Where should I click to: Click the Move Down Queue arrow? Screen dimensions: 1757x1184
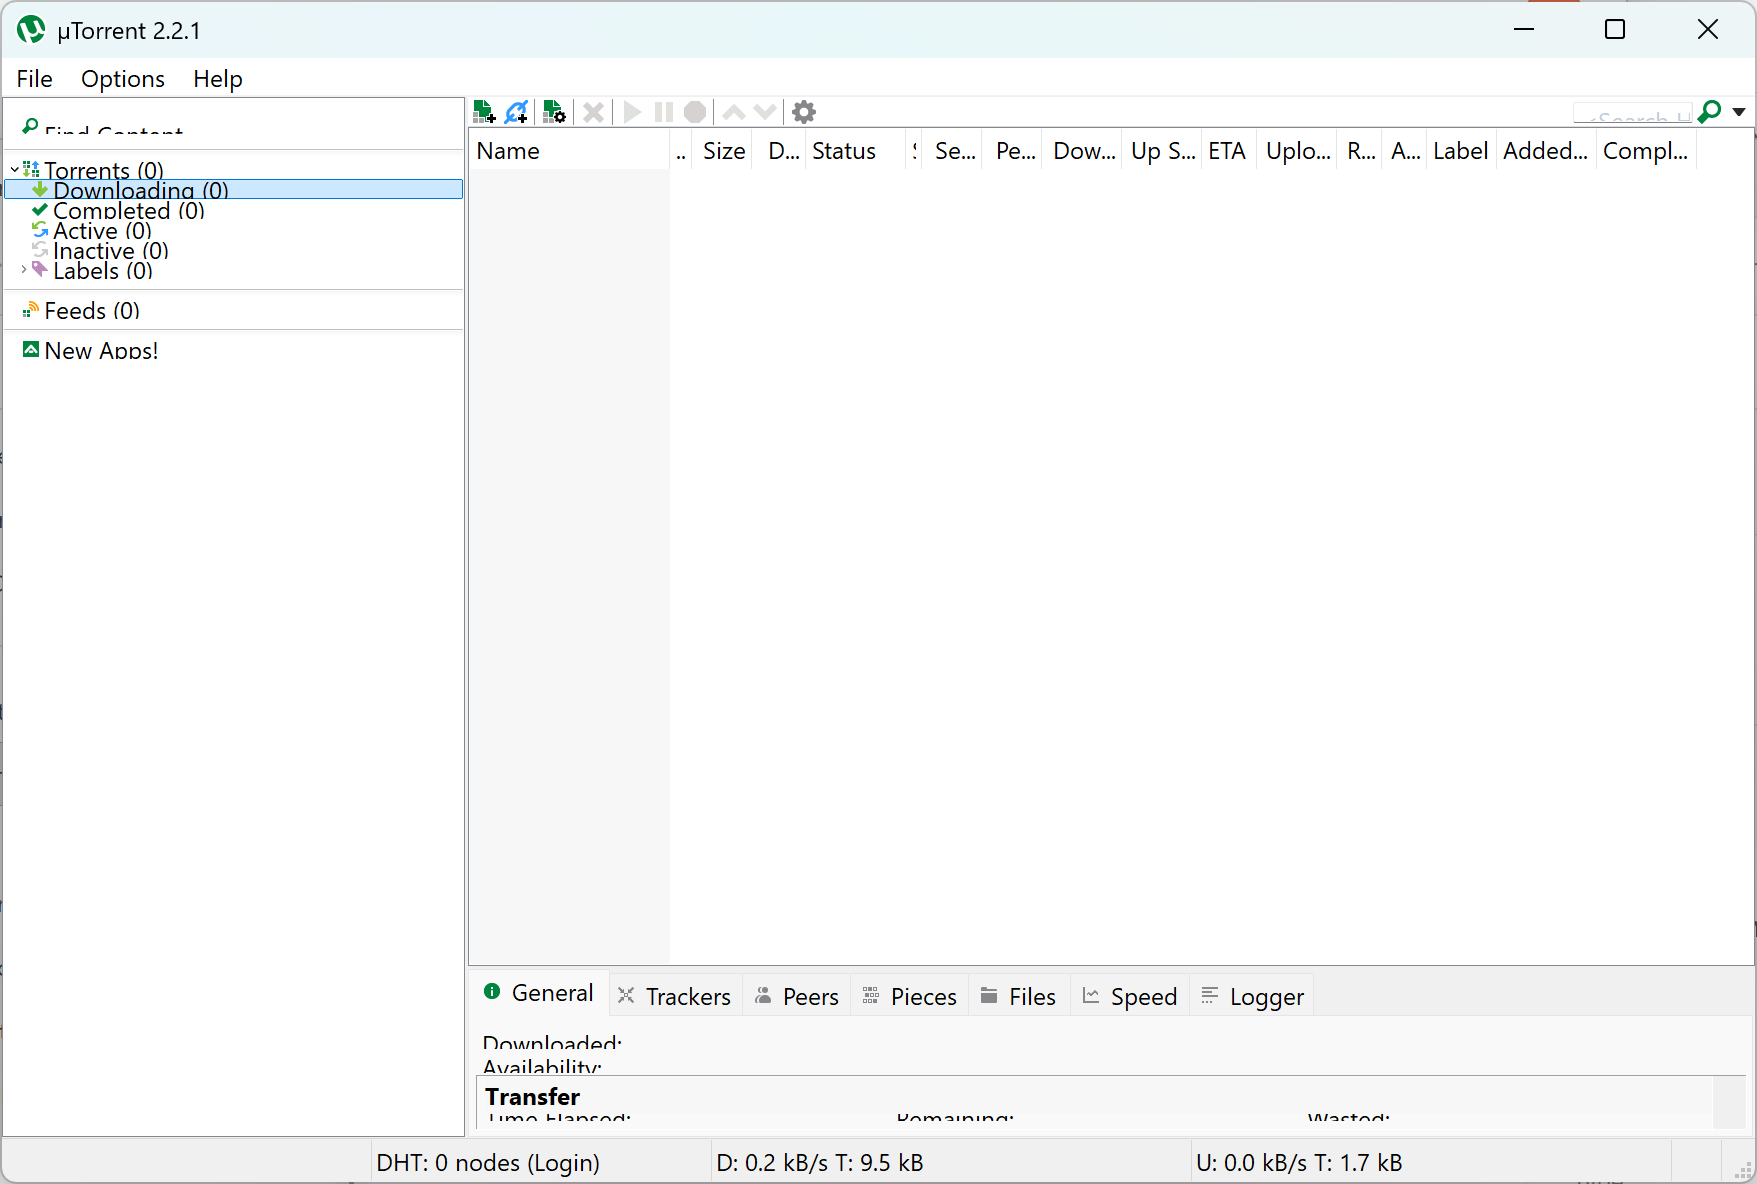pos(765,112)
